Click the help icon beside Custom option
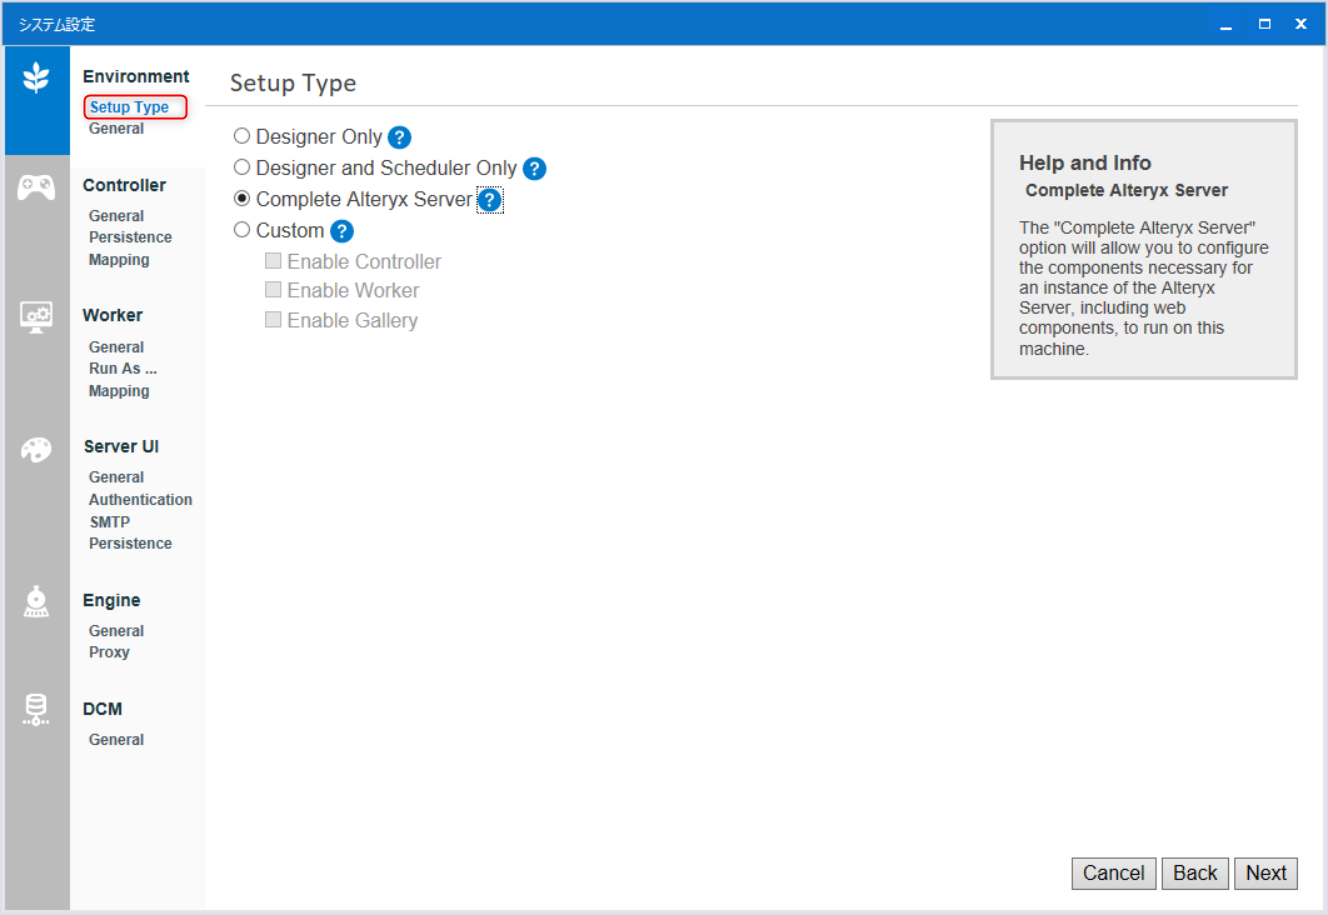 click(x=340, y=231)
